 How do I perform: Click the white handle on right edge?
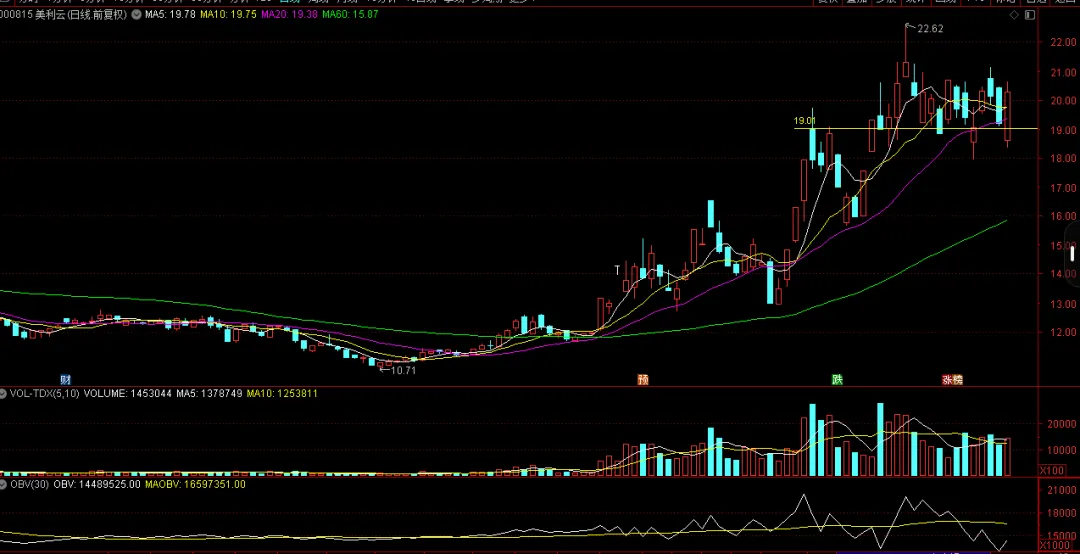[x=1072, y=254]
